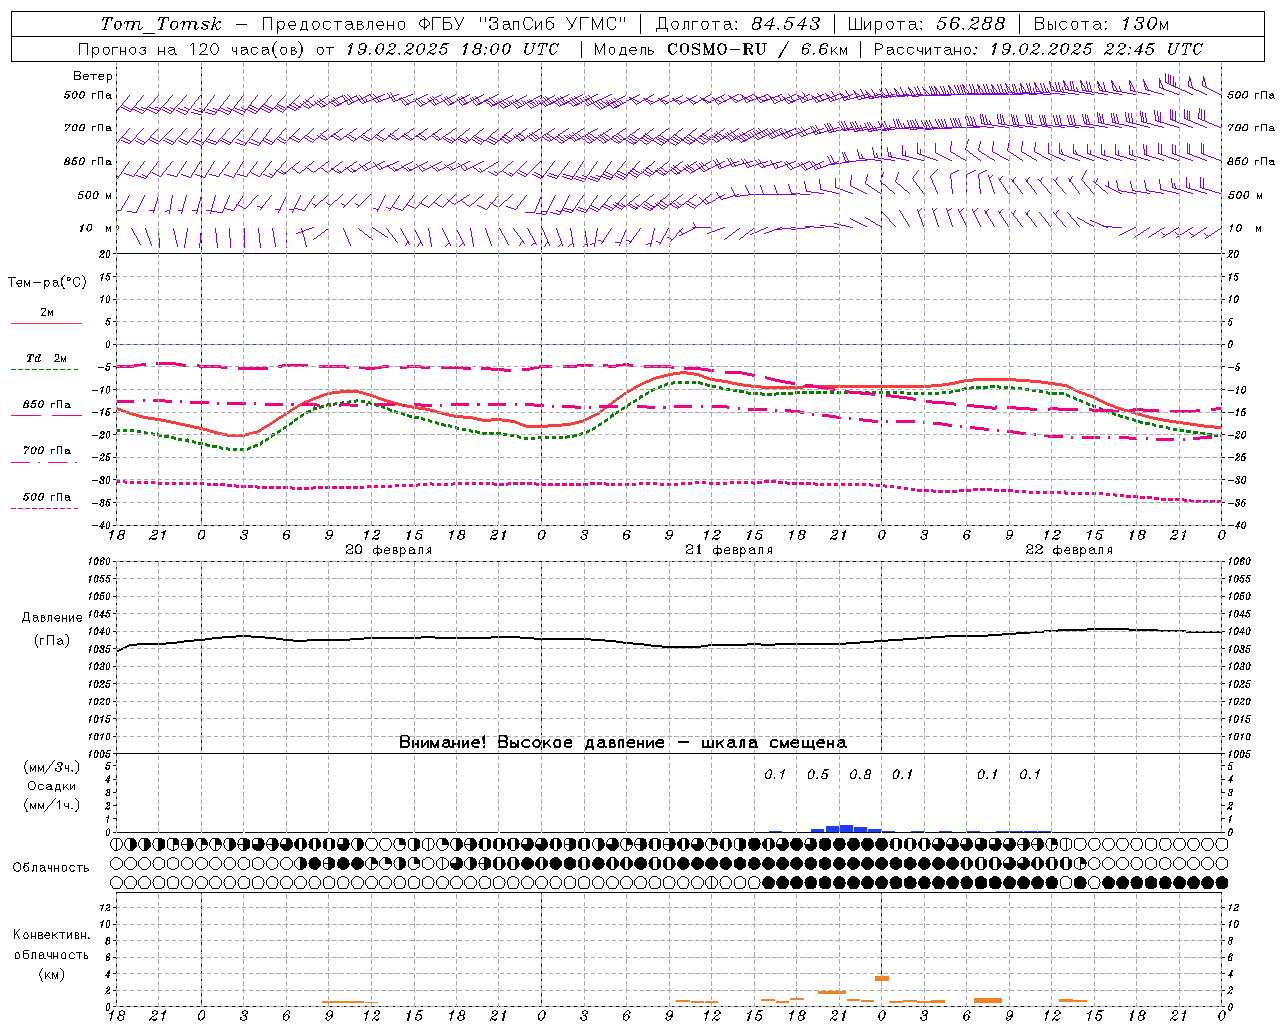The image size is (1280, 1024).
Task: Click the "20 февраля" date label
Action: point(389,550)
